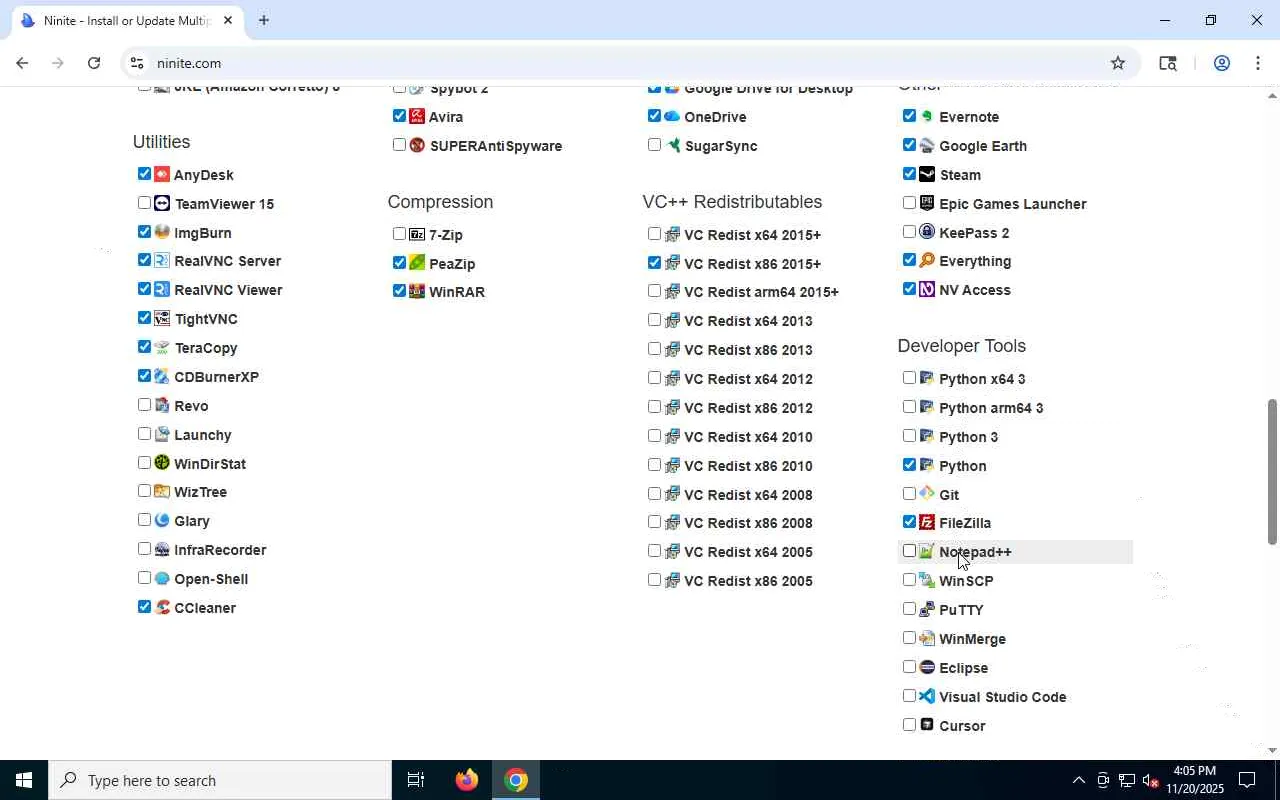Reload the ninite.com page
1280x800 pixels.
tap(94, 63)
